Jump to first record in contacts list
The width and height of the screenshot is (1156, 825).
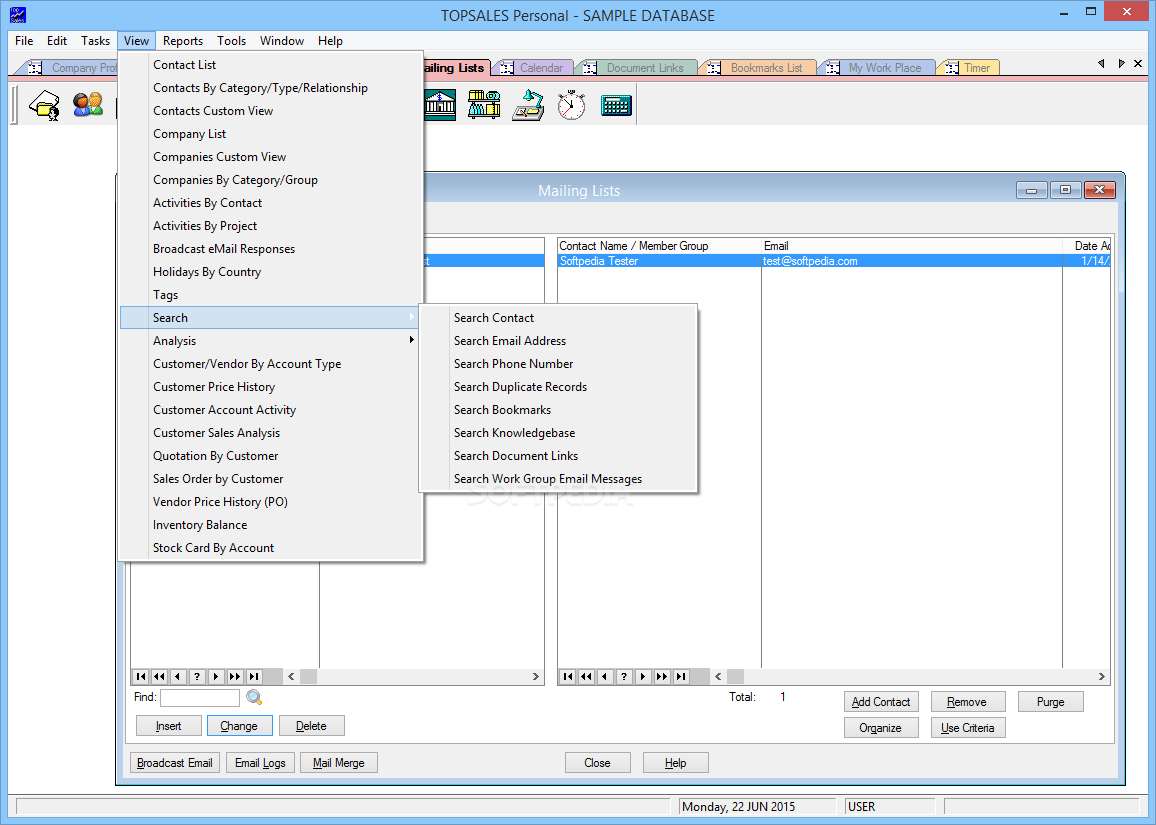[568, 676]
